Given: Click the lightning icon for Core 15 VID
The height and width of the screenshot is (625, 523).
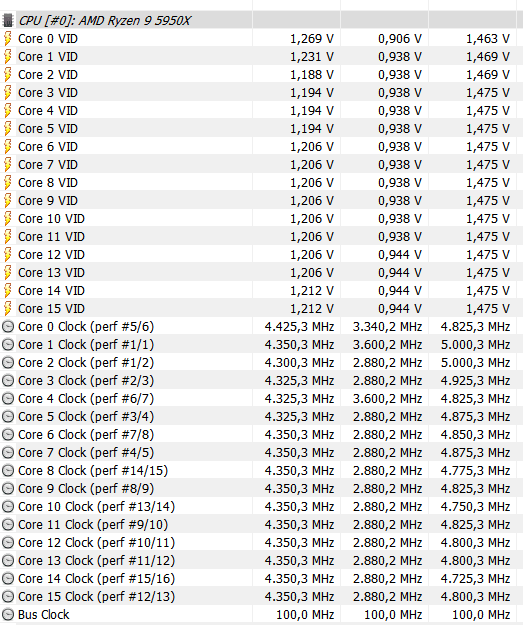Looking at the screenshot, I should [8, 309].
